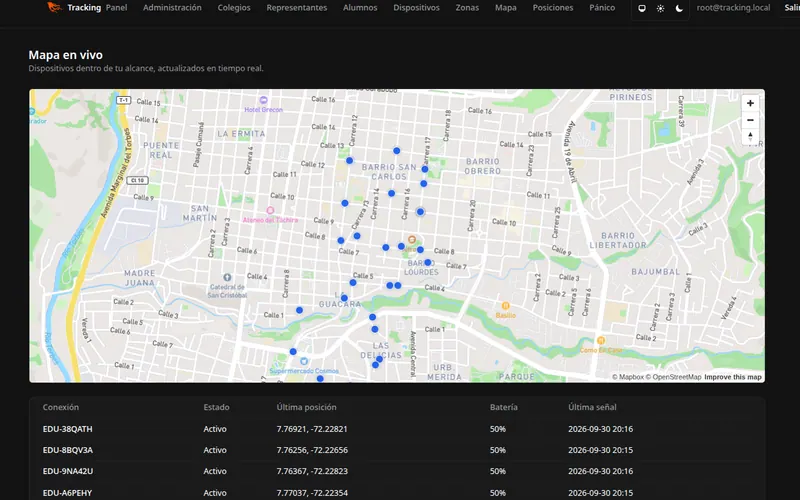Screen dimensions: 800x500
Task: Click the T-1 route shield on map
Action: point(123,100)
